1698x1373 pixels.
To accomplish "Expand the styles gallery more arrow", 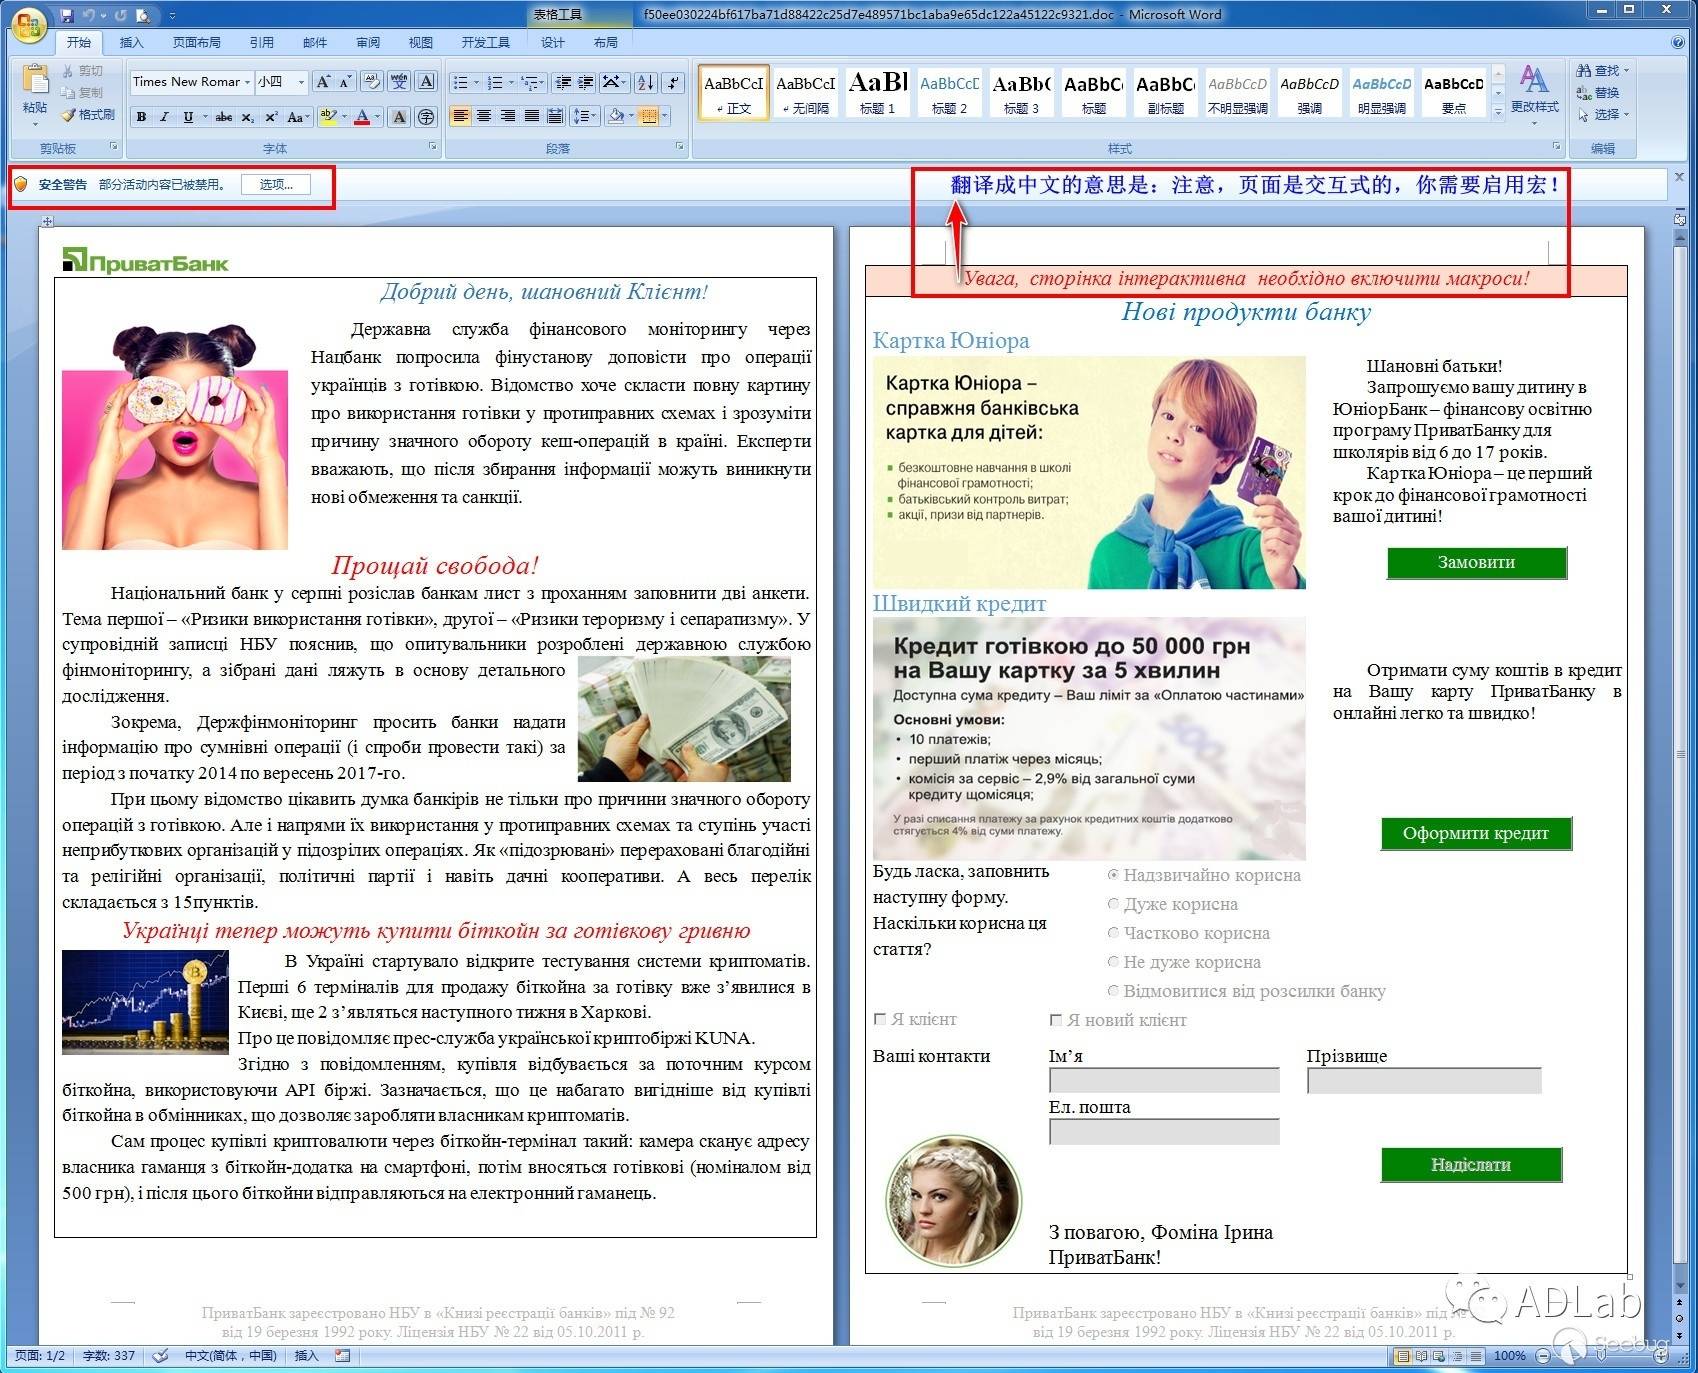I will point(1498,112).
